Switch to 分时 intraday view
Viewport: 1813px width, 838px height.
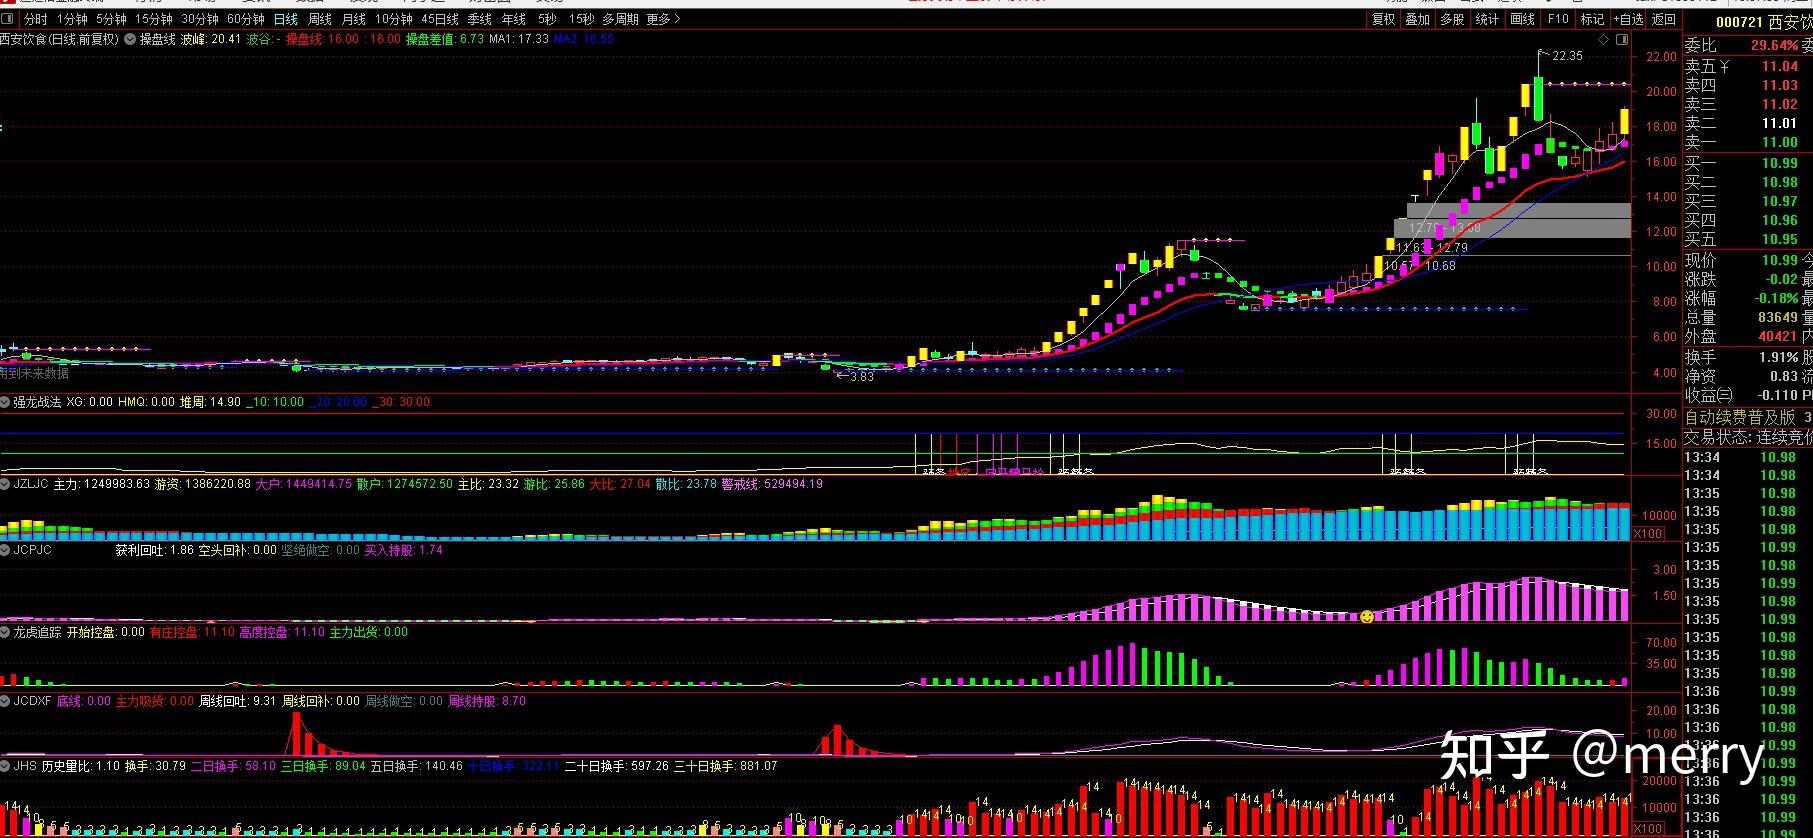coord(35,20)
